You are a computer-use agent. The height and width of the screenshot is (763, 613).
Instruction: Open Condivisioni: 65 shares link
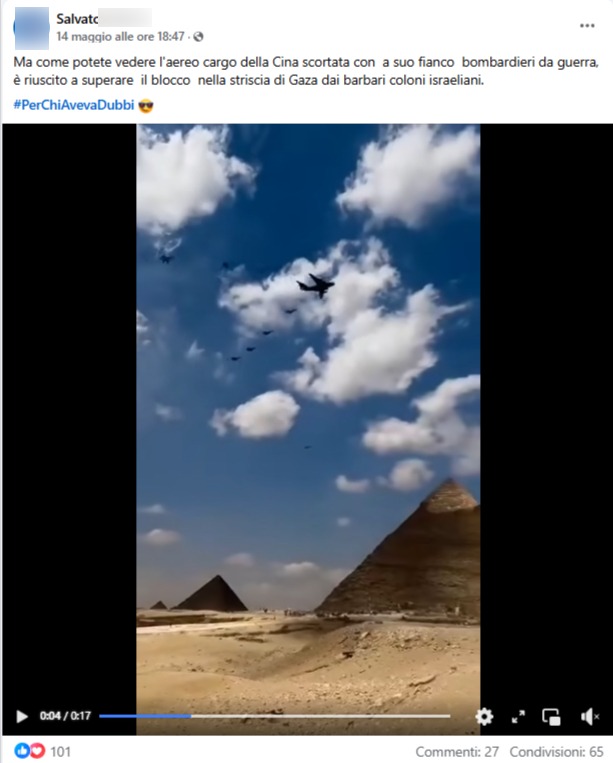[556, 752]
